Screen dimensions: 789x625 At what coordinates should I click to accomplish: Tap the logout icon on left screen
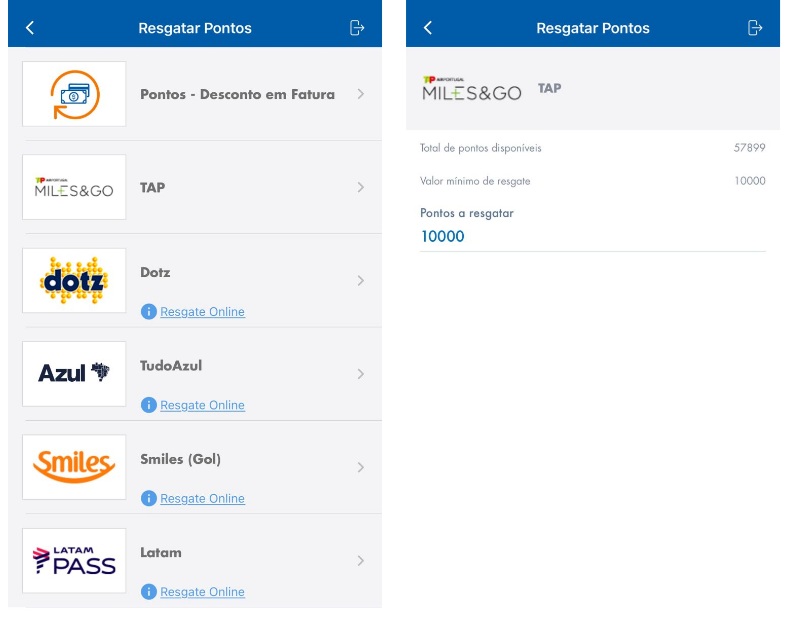pyautogui.click(x=357, y=28)
